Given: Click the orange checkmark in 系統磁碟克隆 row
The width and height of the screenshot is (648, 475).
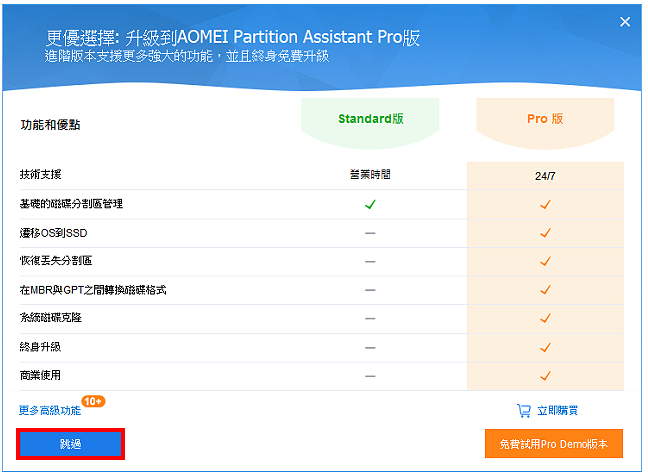Looking at the screenshot, I should click(545, 318).
